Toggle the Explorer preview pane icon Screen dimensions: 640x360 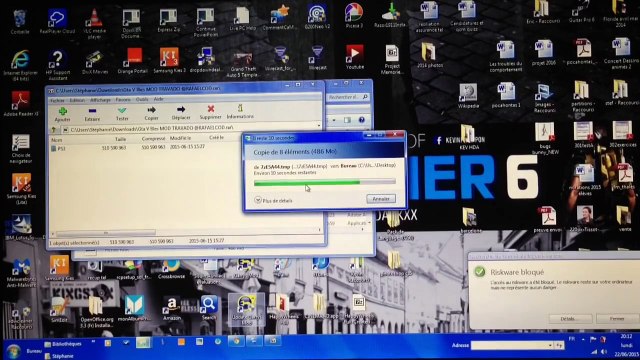tap(347, 120)
